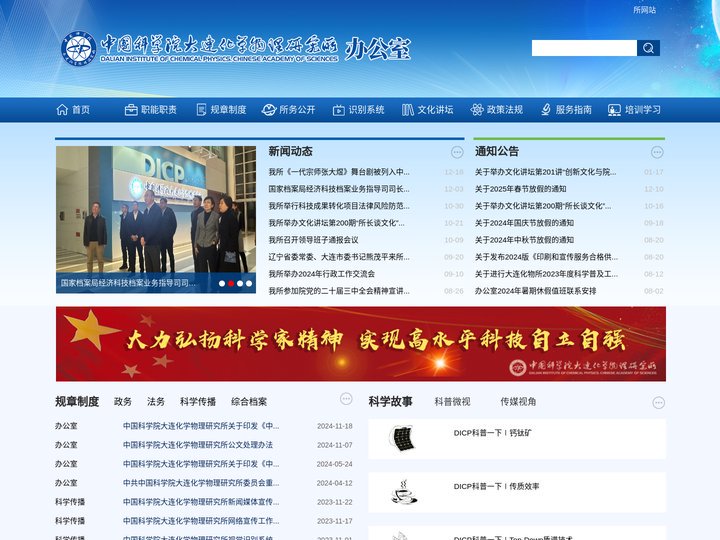Go to 首页 home menu item
The image size is (720, 540).
coord(81,110)
